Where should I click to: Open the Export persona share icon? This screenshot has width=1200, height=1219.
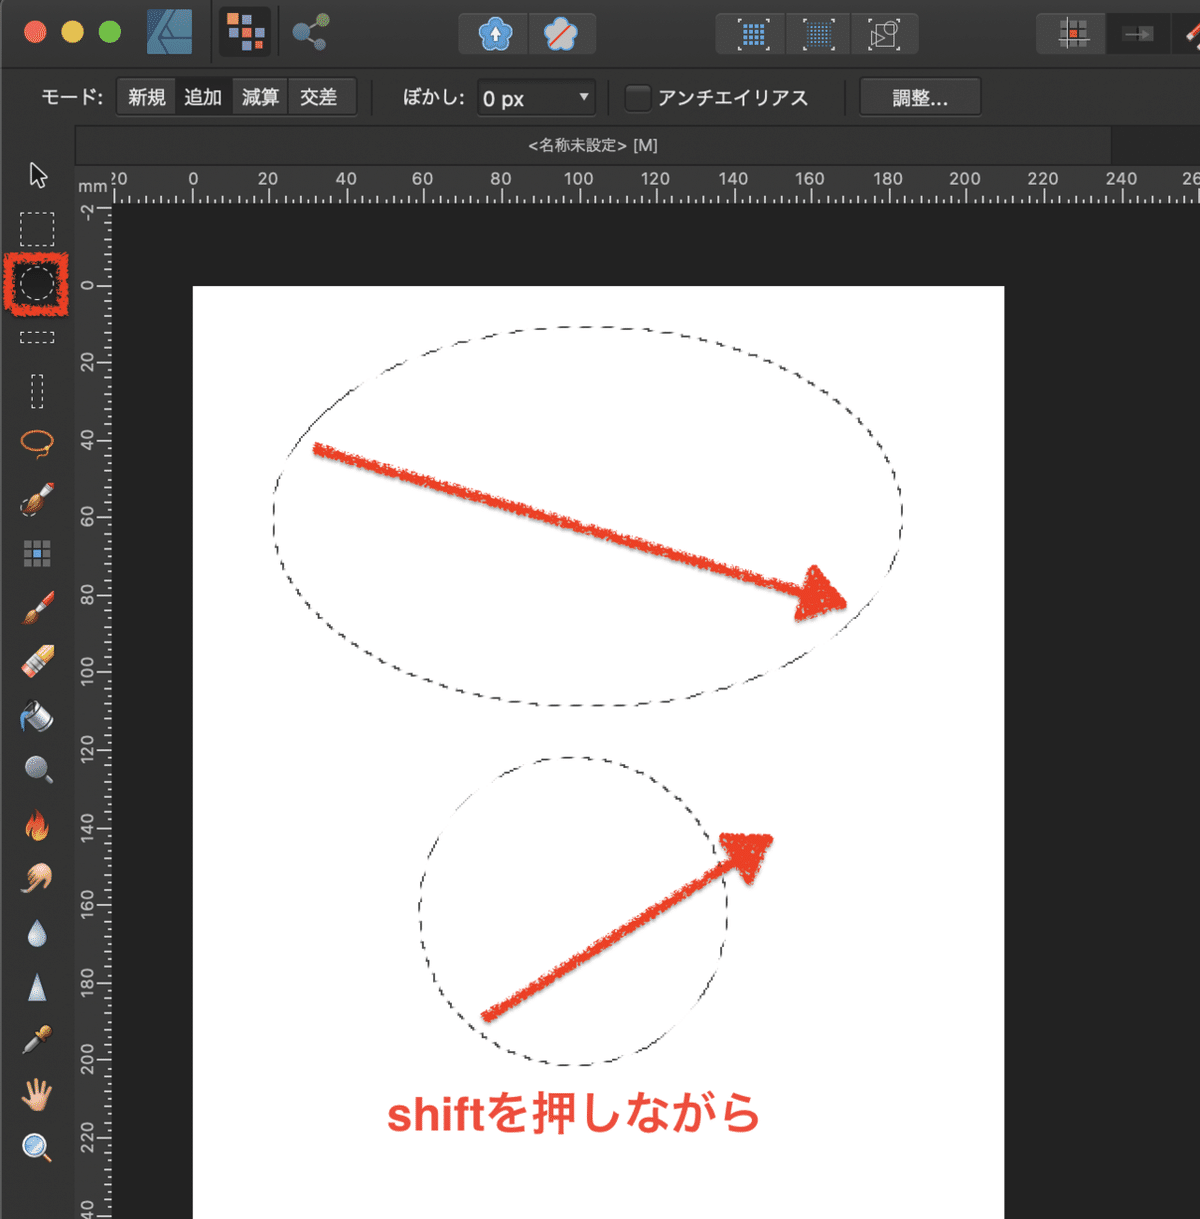click(x=310, y=33)
